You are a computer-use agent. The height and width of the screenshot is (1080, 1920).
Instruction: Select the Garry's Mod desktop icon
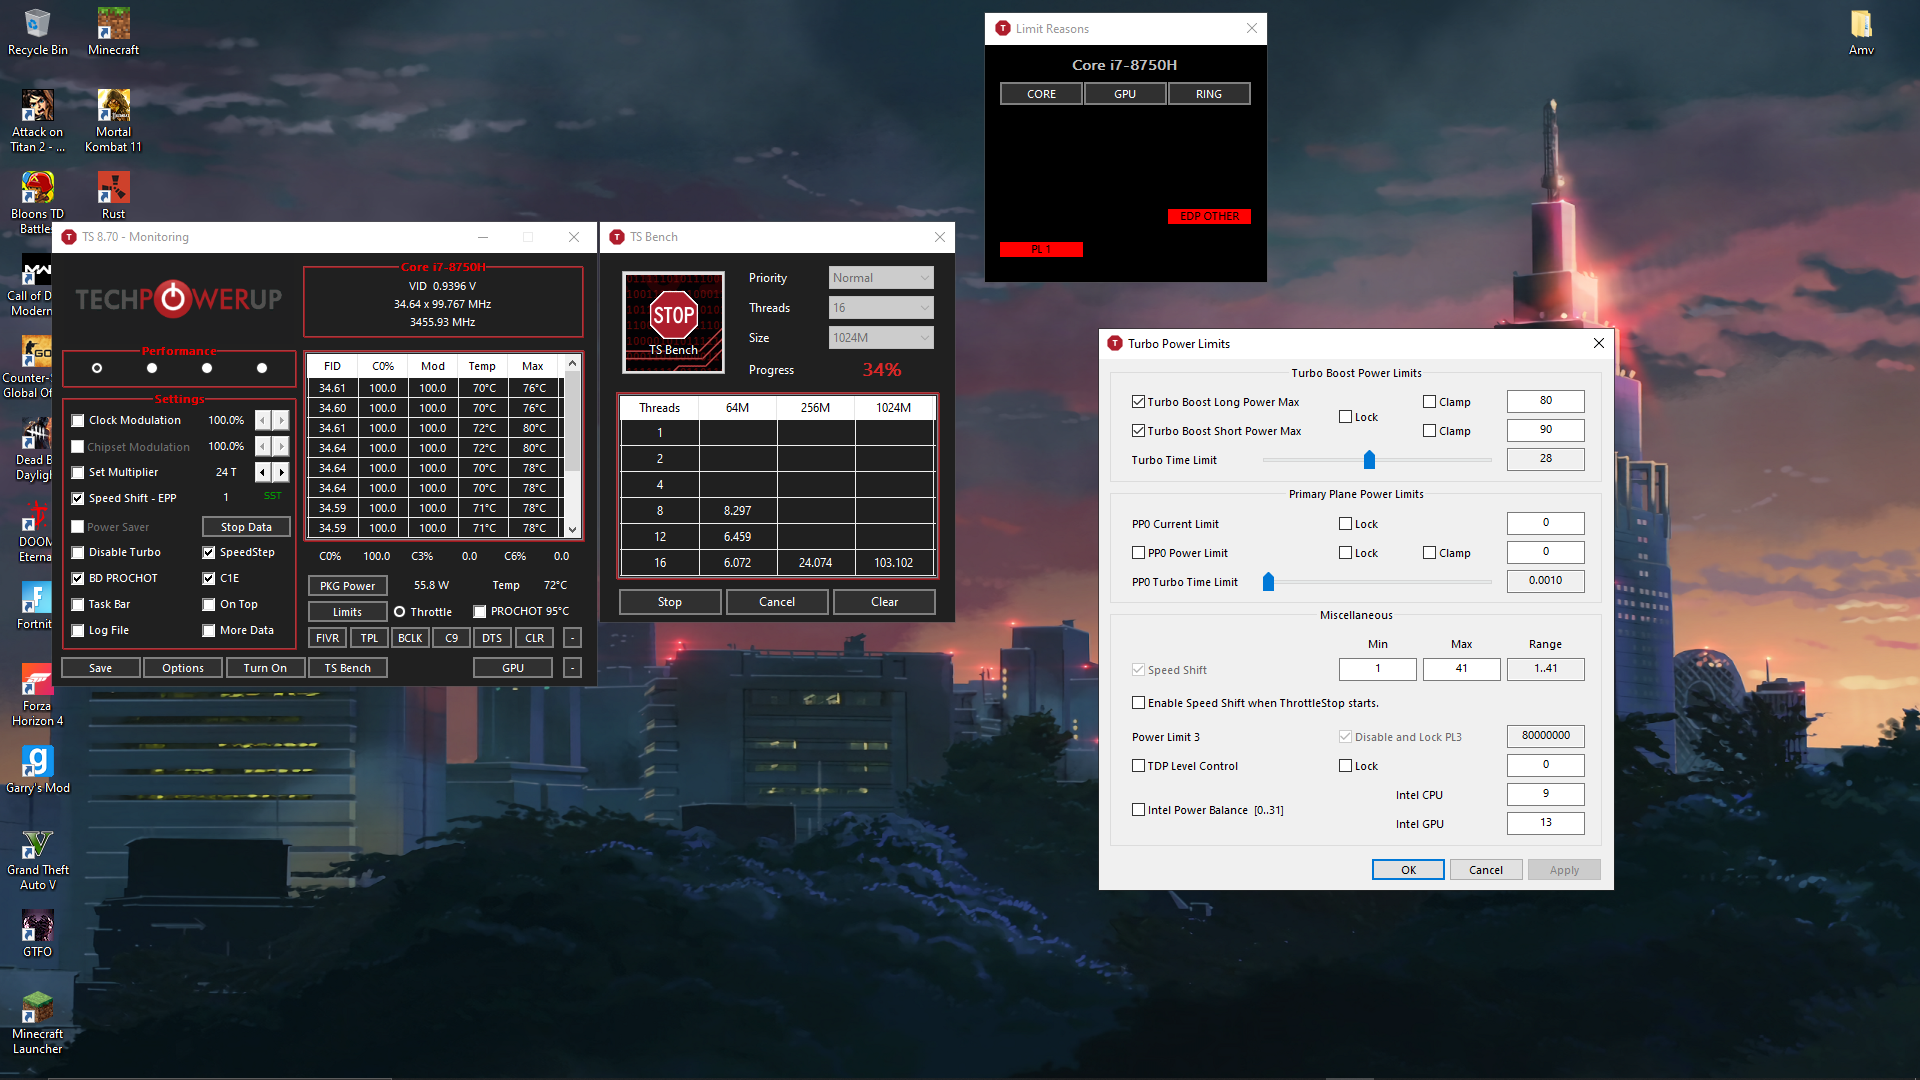(37, 769)
